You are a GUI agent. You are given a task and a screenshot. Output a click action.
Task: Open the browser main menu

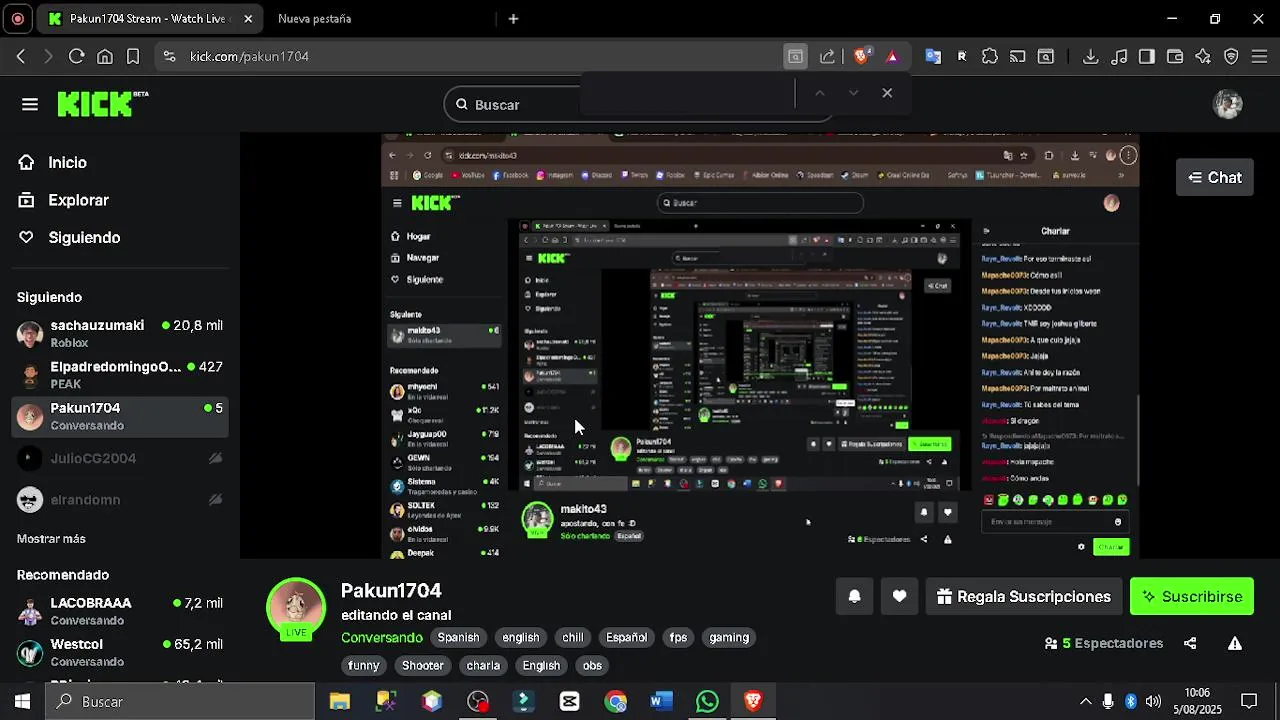tap(1259, 57)
